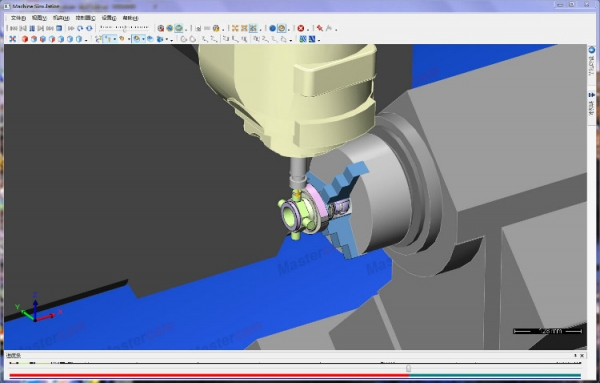Select the blue globe display mode icon

[x=170, y=28]
